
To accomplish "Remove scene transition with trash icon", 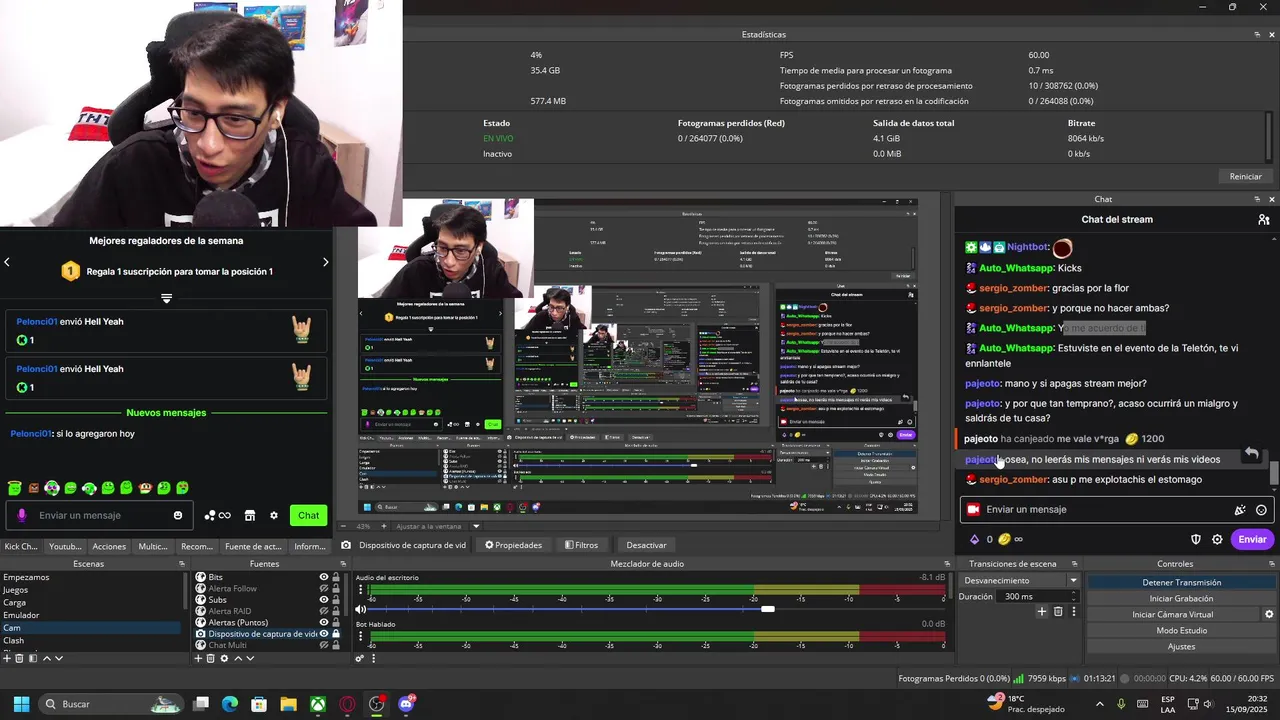I will click(x=1058, y=611).
